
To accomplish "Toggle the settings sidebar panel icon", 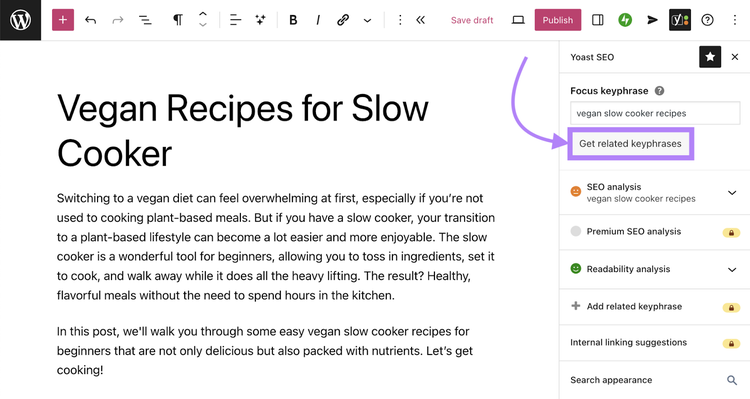I will pyautogui.click(x=597, y=20).
